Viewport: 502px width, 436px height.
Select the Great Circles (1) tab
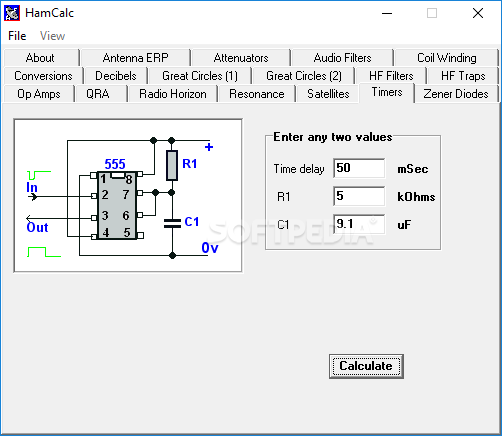click(200, 76)
